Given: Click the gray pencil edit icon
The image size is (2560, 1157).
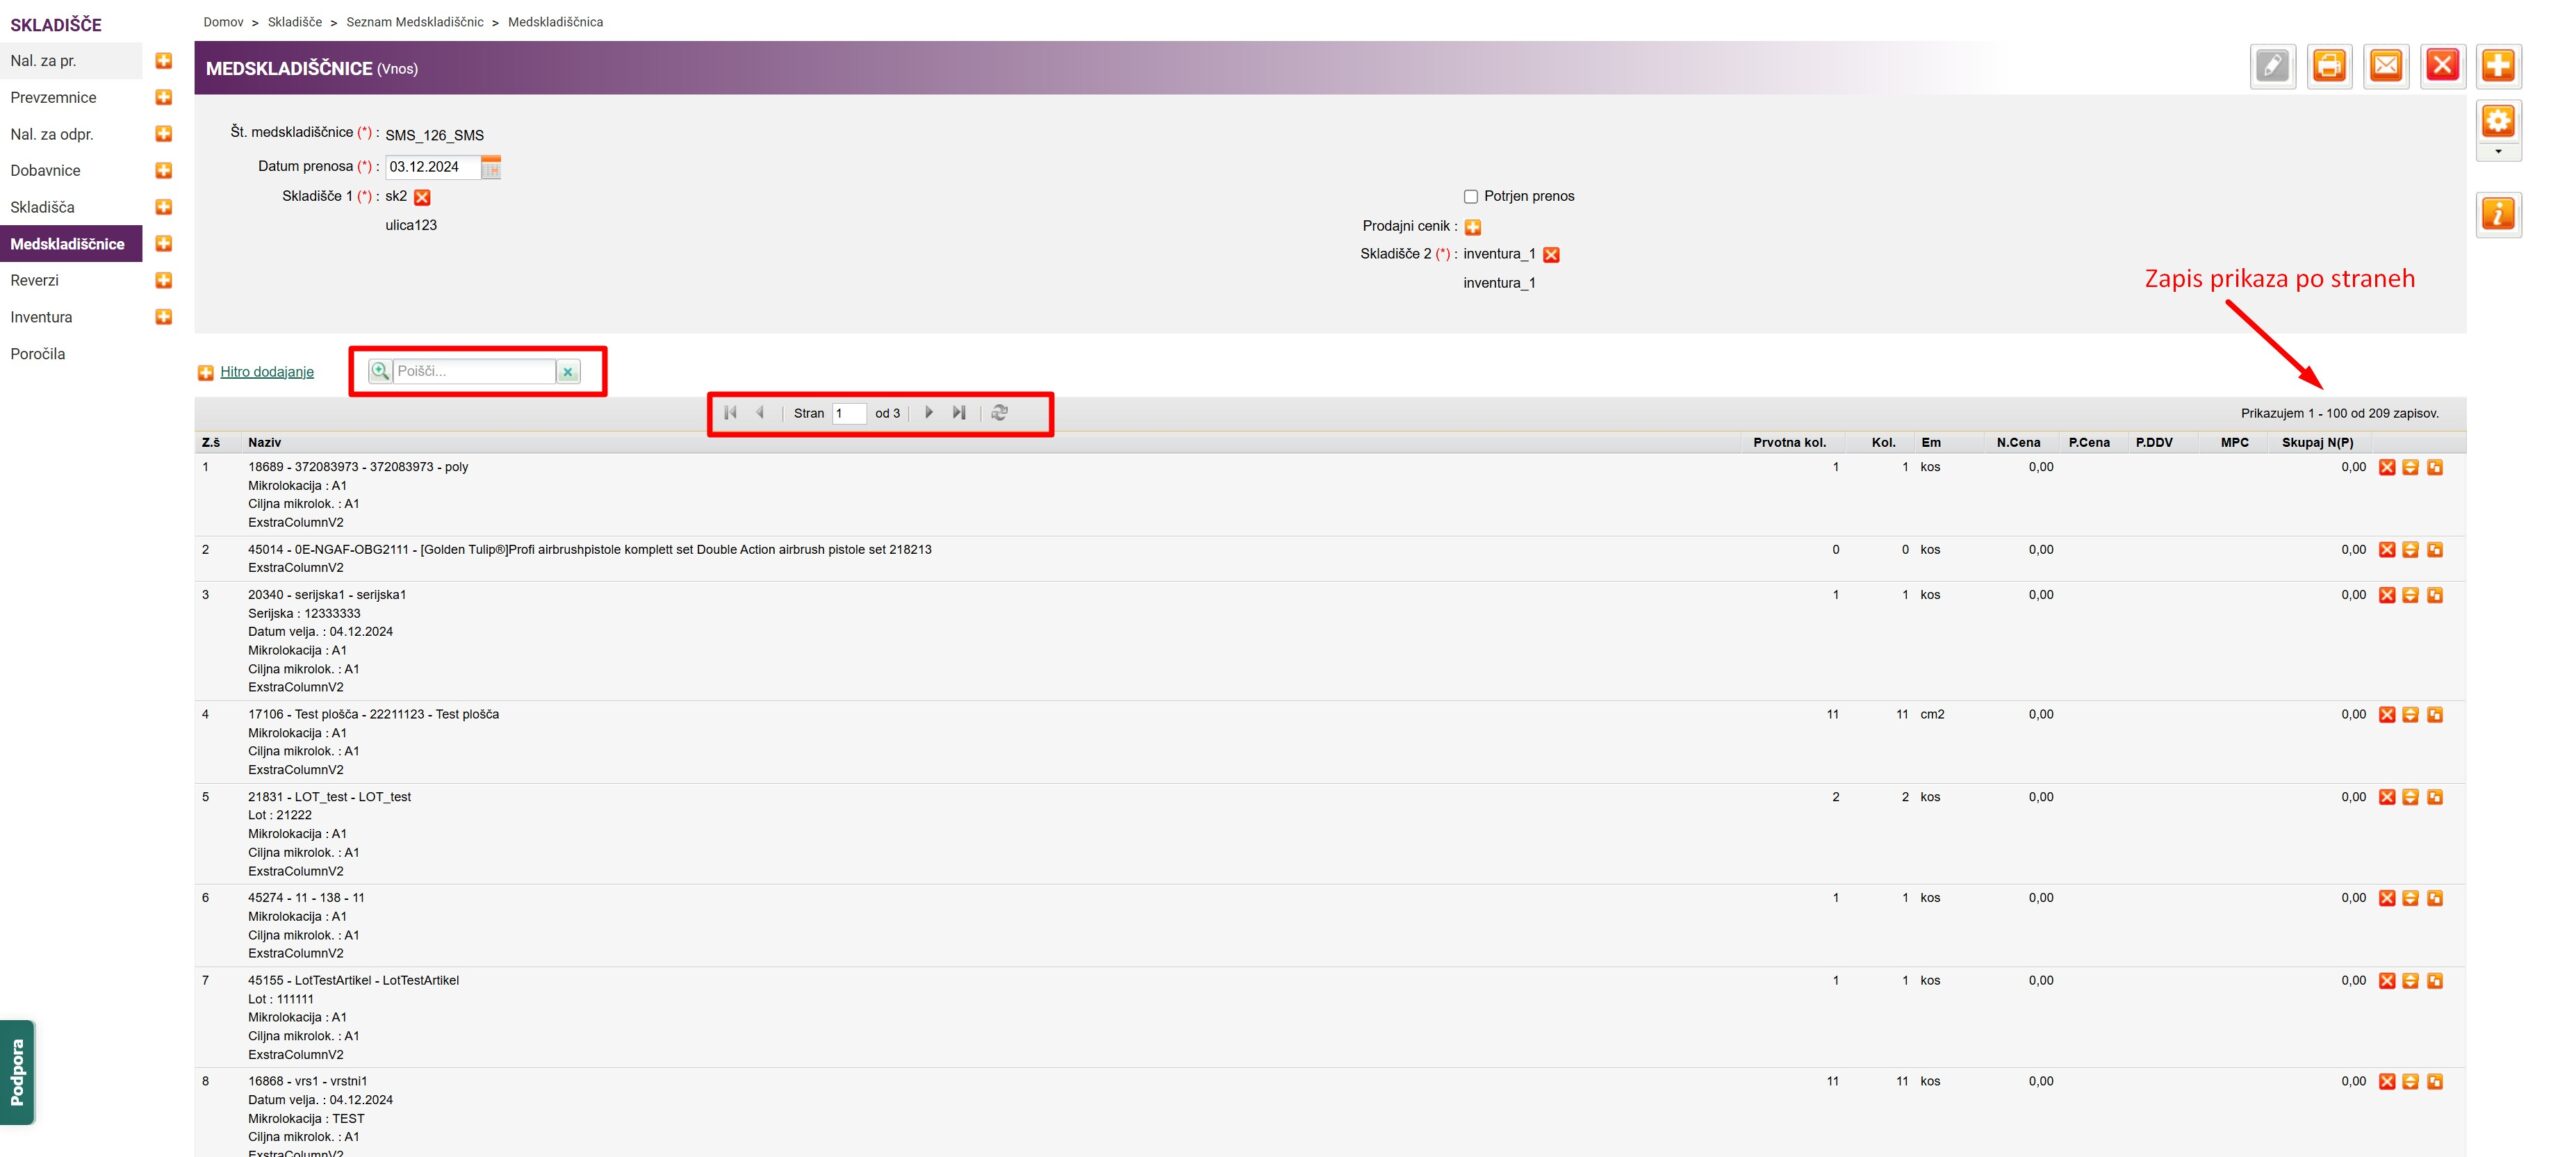Looking at the screenshot, I should (x=2273, y=66).
